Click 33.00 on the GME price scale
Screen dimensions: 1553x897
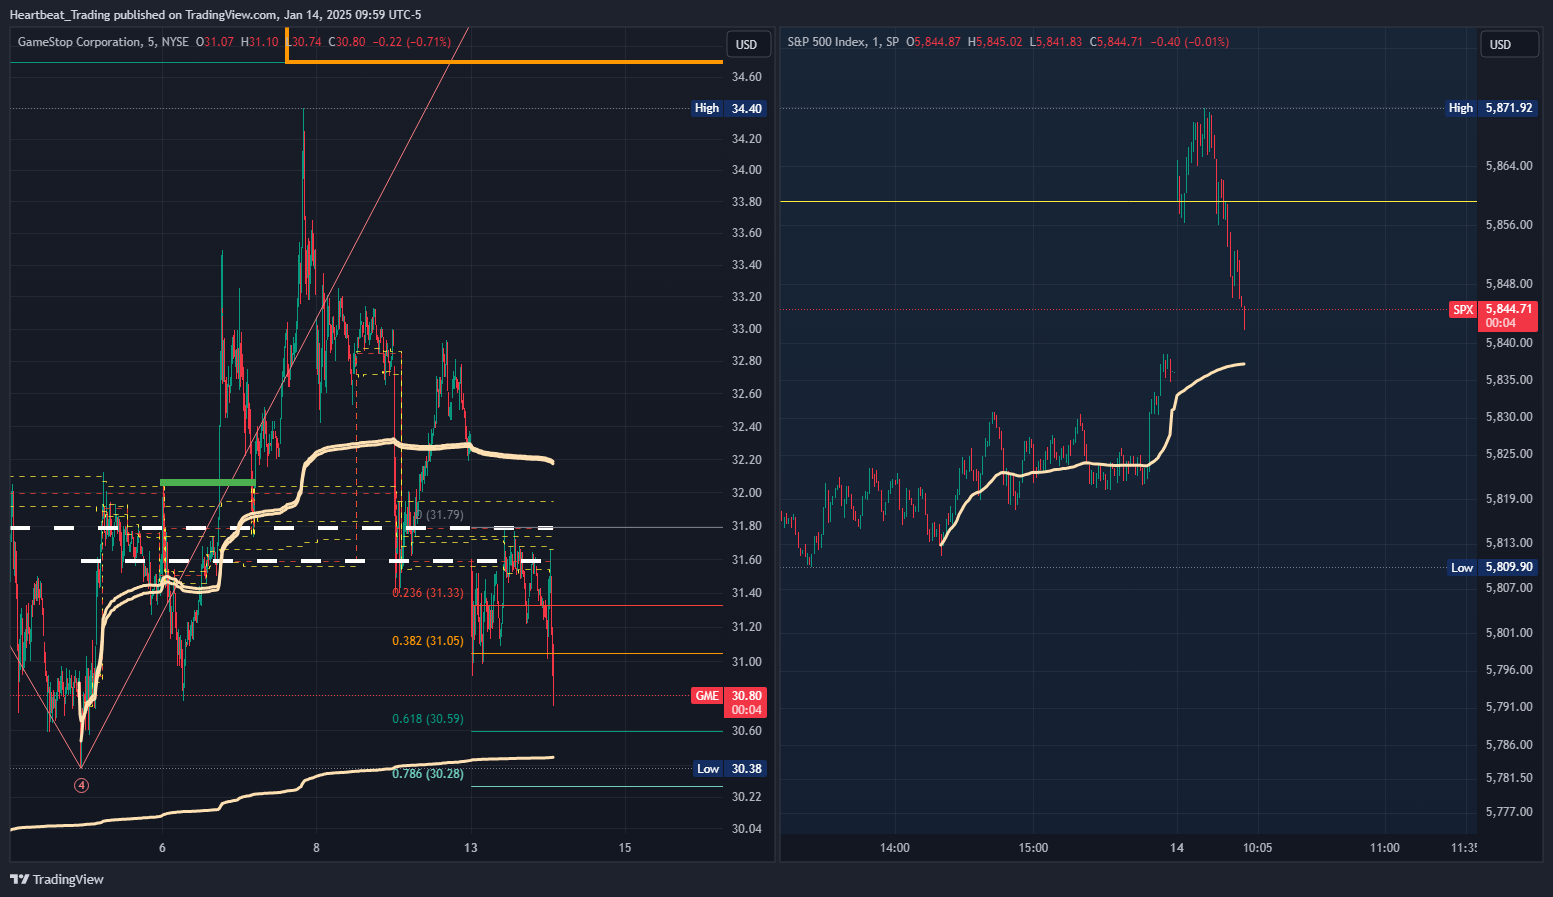(746, 329)
